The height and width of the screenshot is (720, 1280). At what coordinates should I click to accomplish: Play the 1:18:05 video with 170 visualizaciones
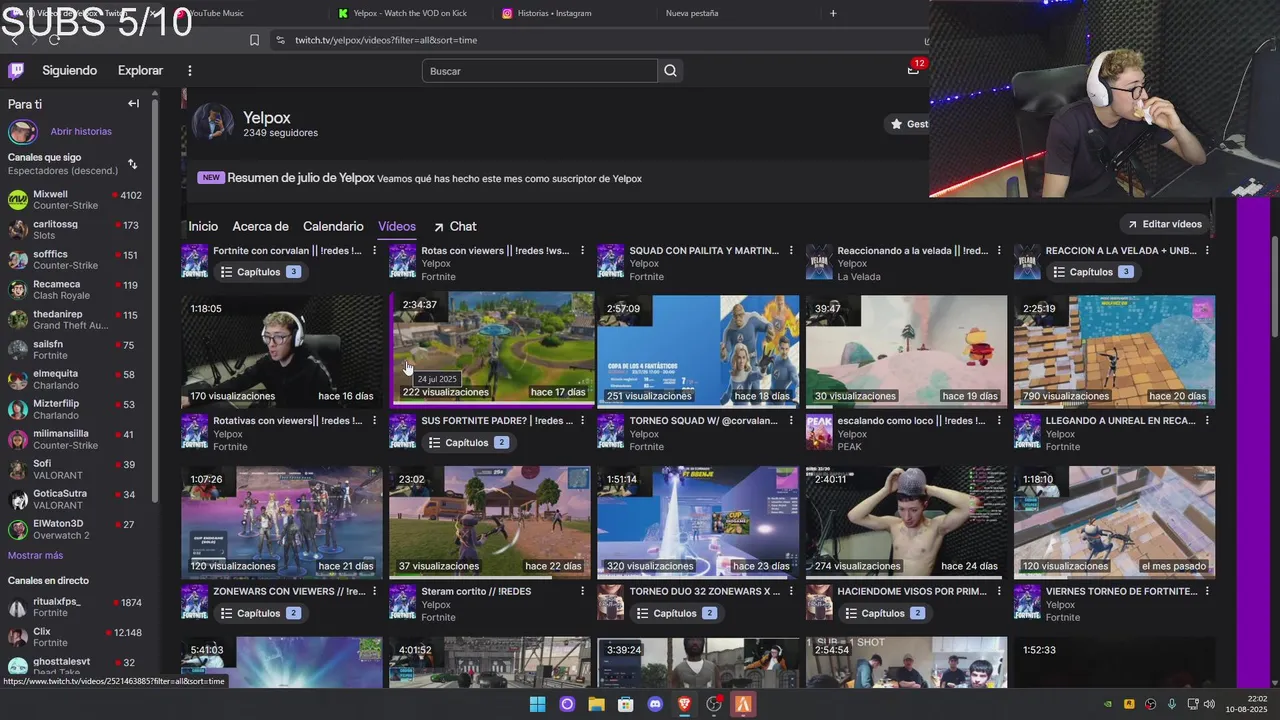point(282,351)
